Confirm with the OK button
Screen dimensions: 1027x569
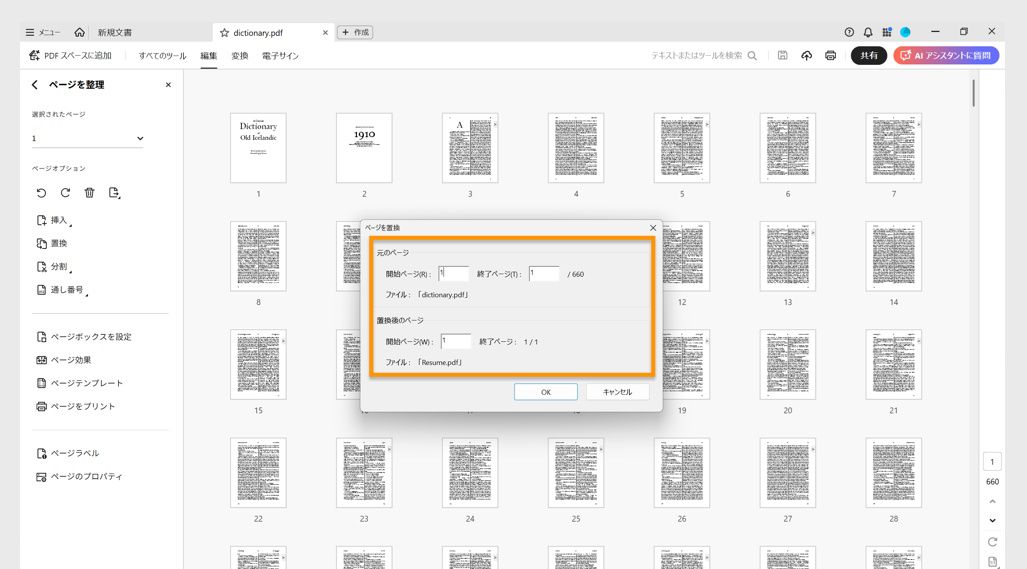pos(546,392)
